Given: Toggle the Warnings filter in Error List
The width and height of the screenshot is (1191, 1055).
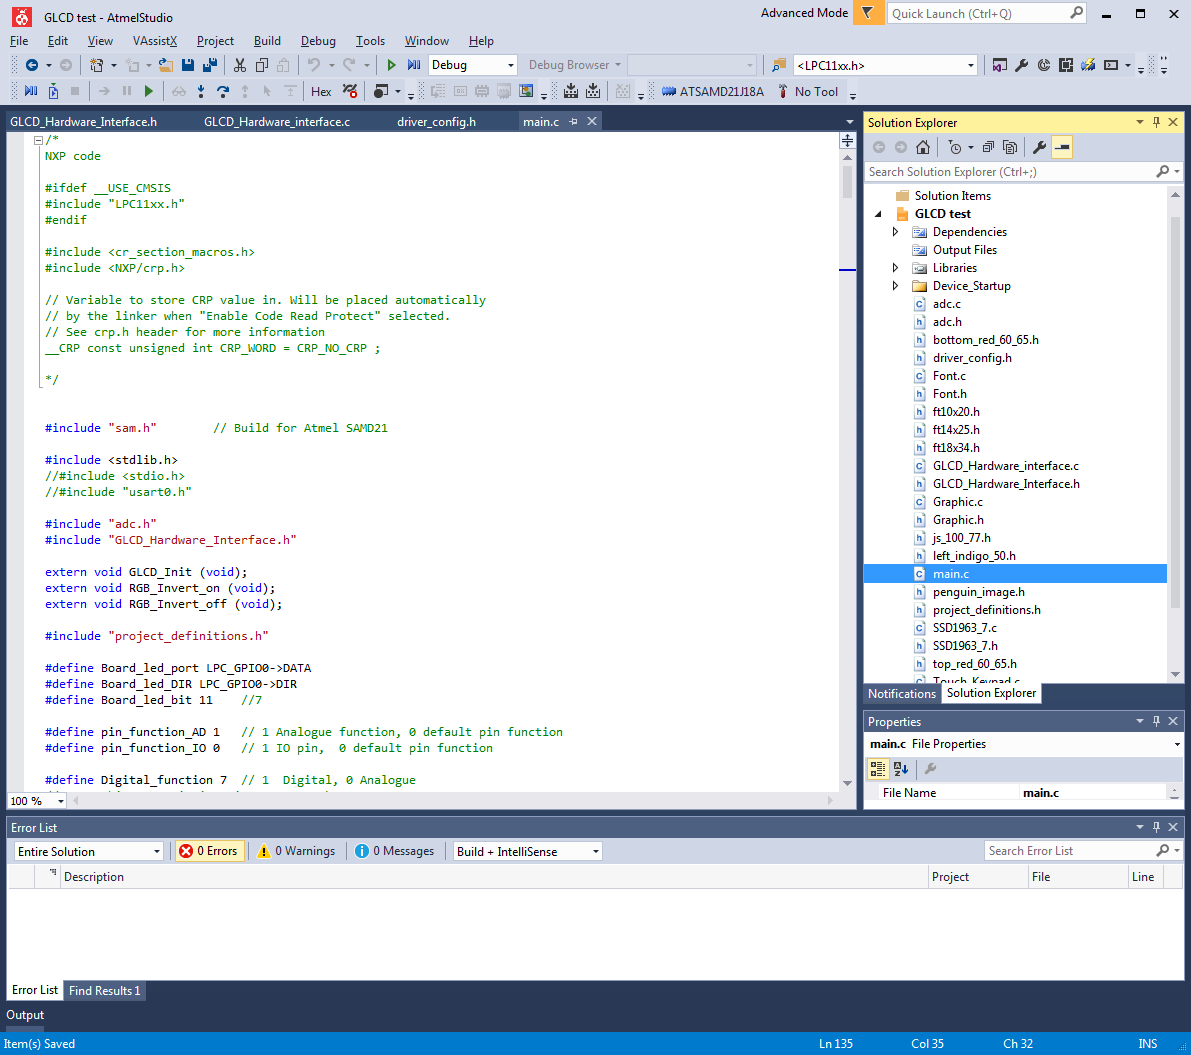Looking at the screenshot, I should click(x=296, y=851).
